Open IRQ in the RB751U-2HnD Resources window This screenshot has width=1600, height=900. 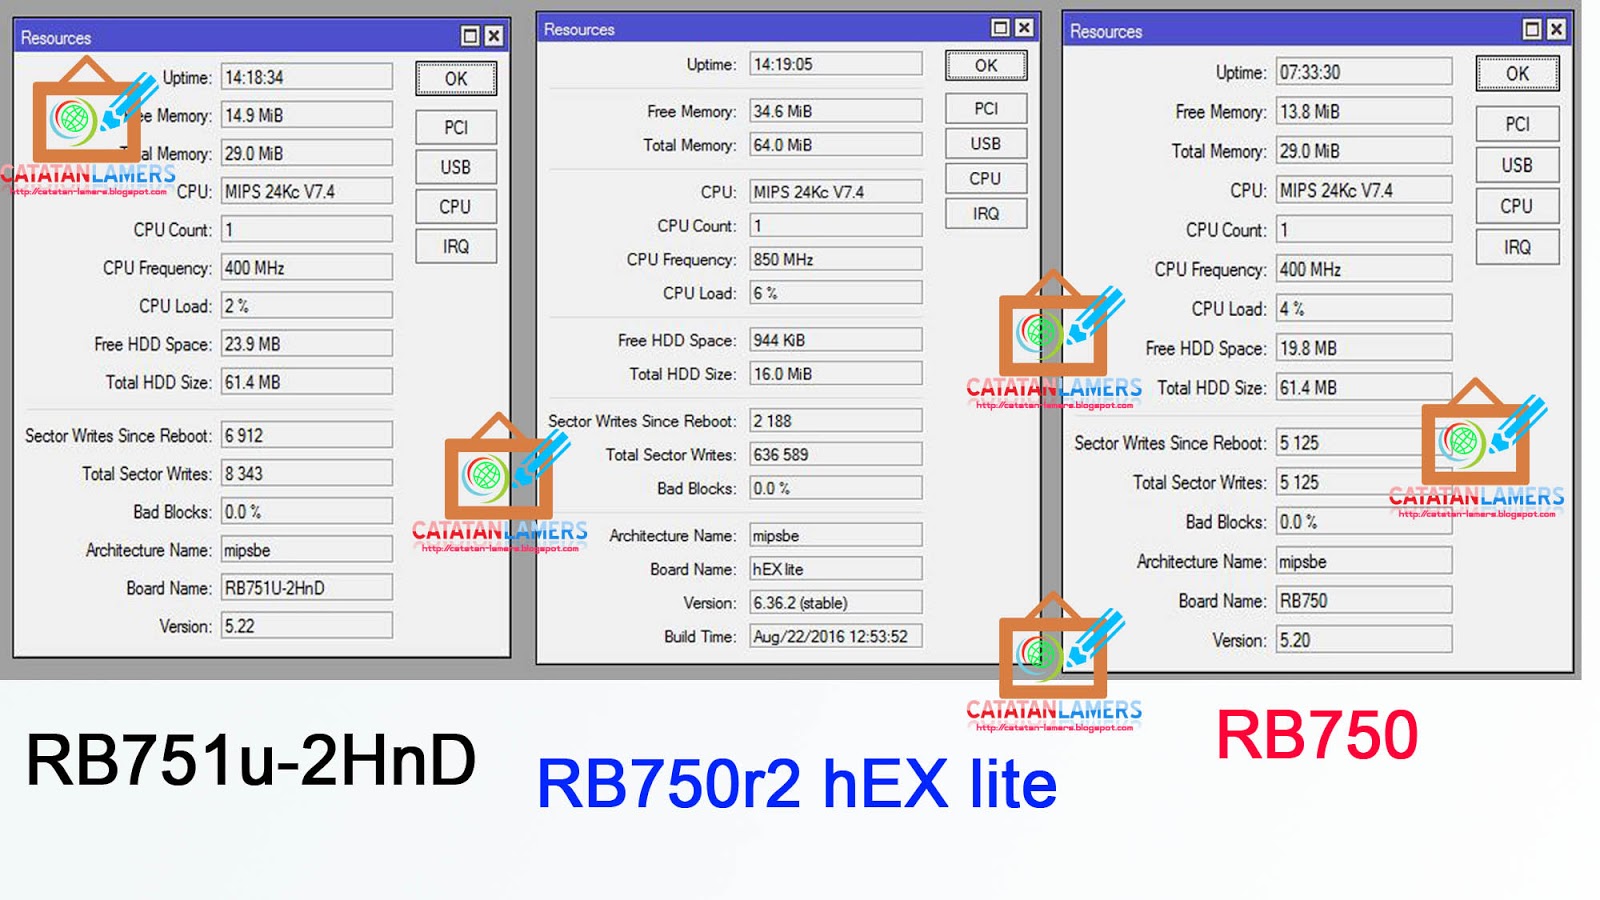456,246
